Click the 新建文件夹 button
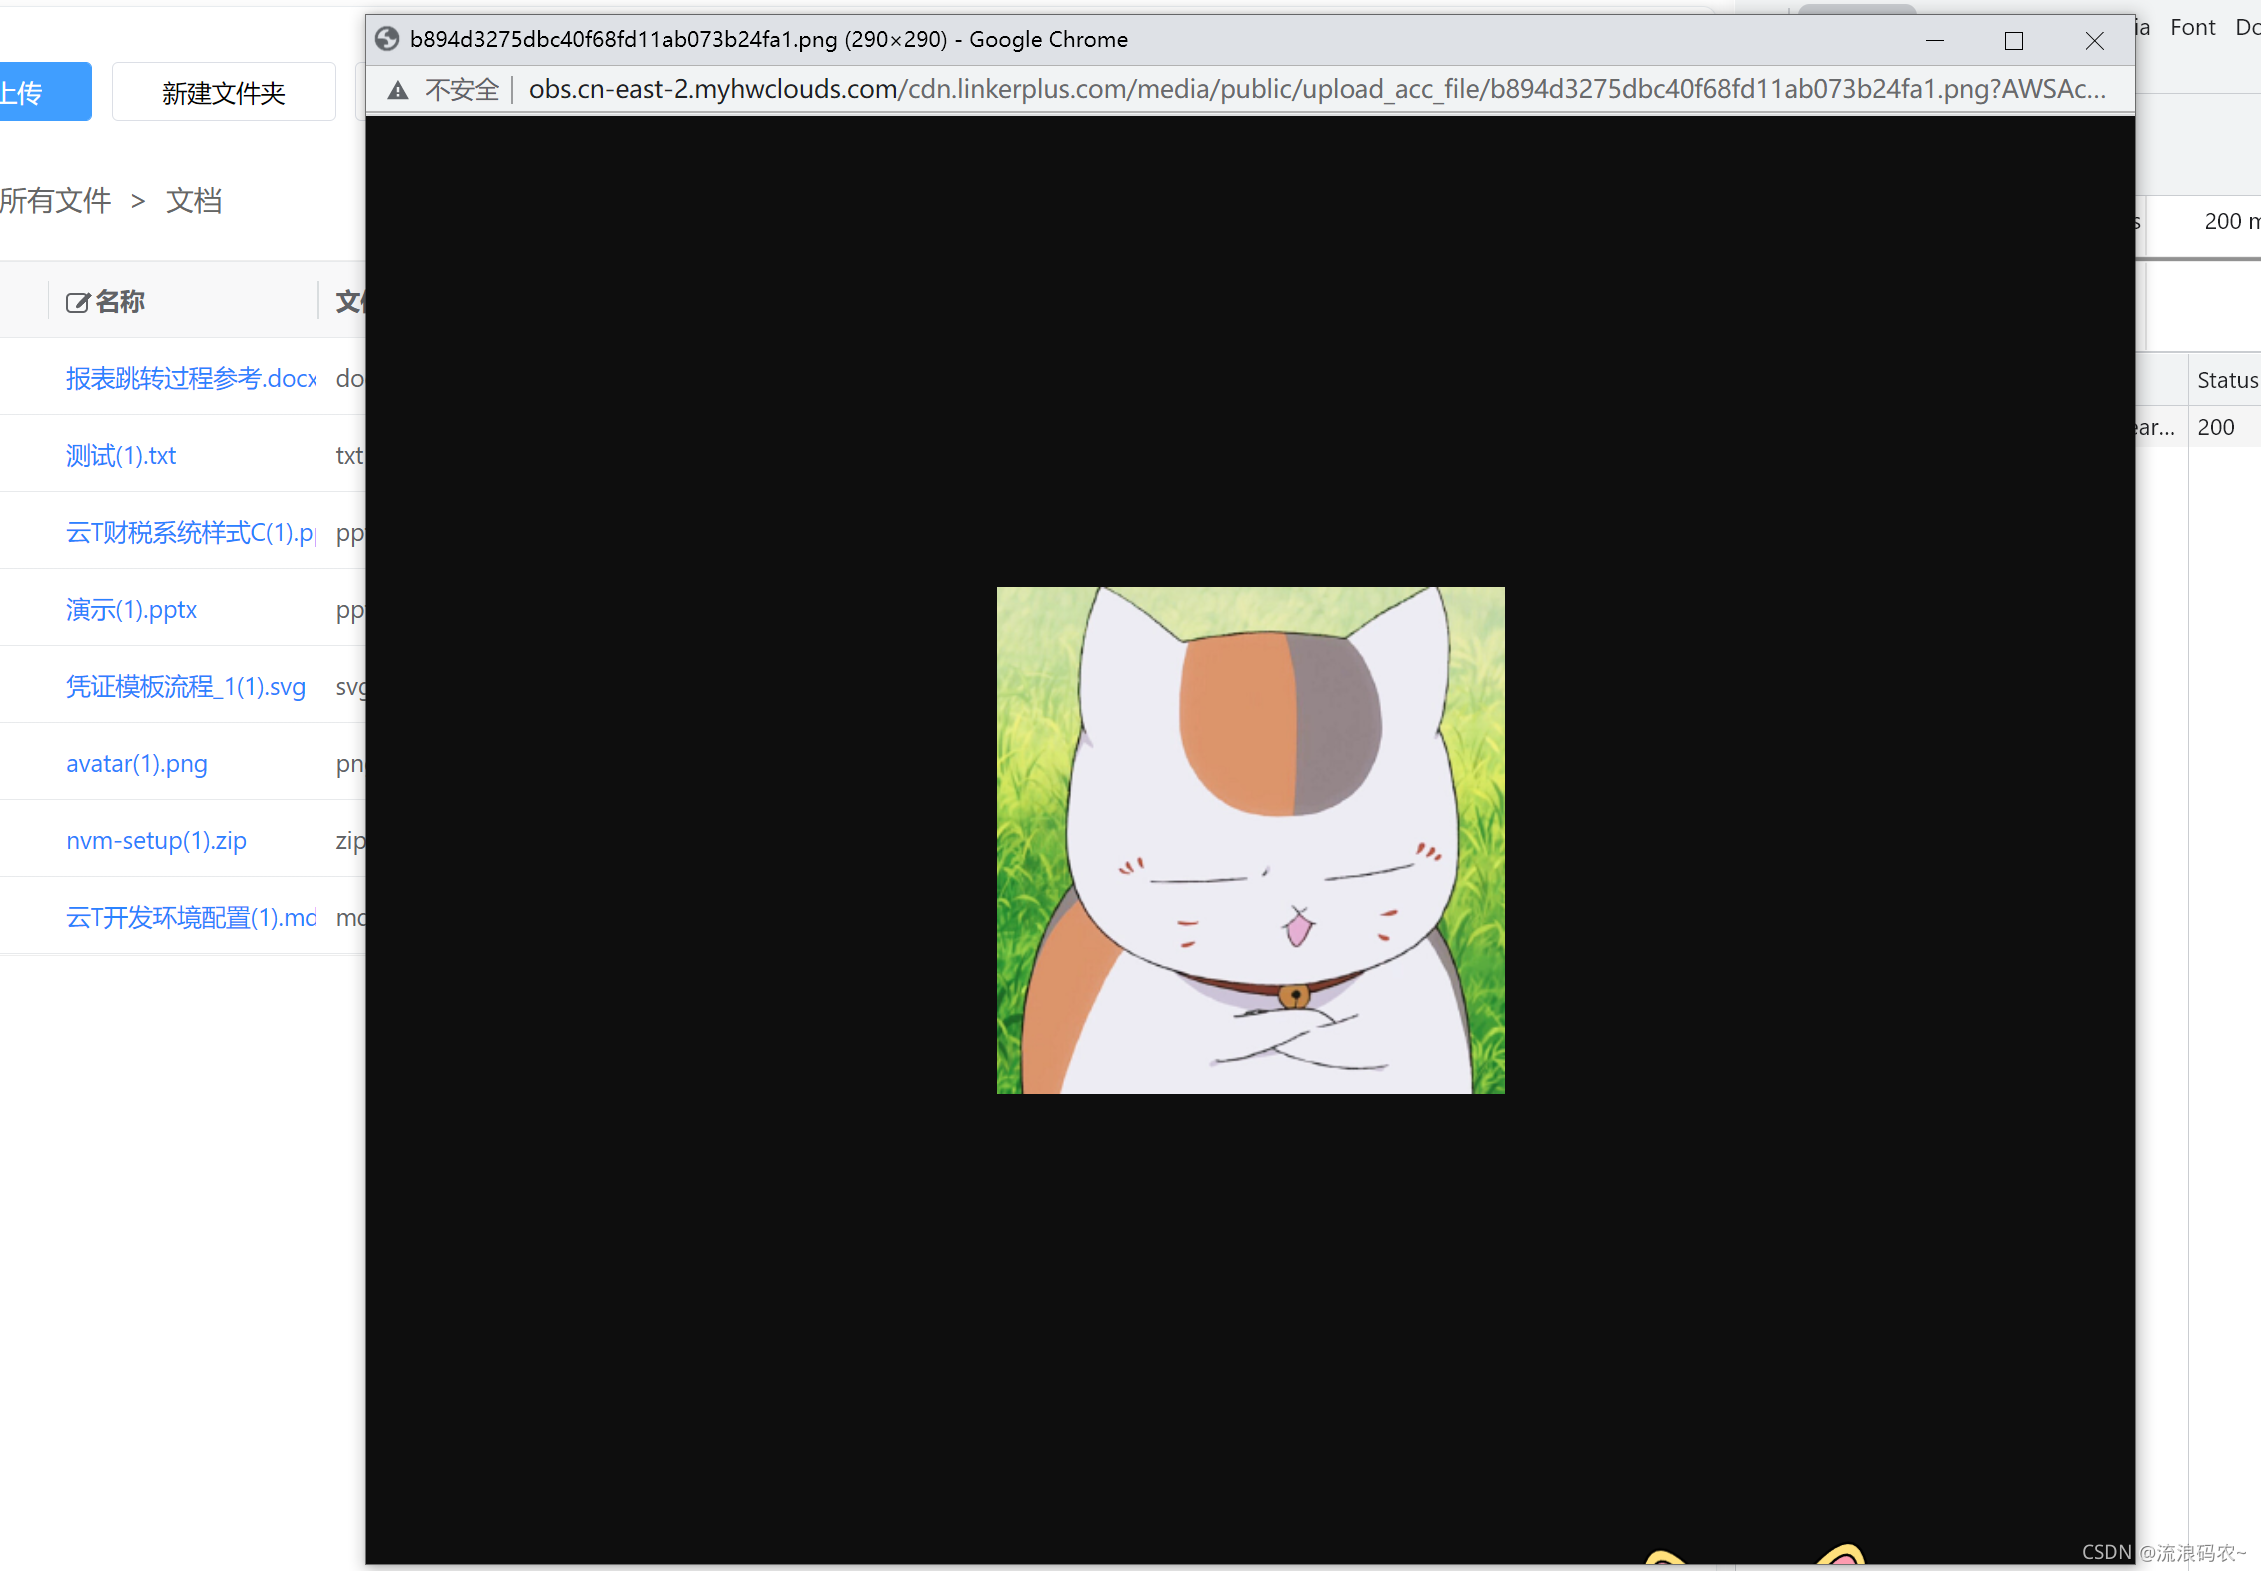This screenshot has height=1571, width=2261. [x=224, y=92]
